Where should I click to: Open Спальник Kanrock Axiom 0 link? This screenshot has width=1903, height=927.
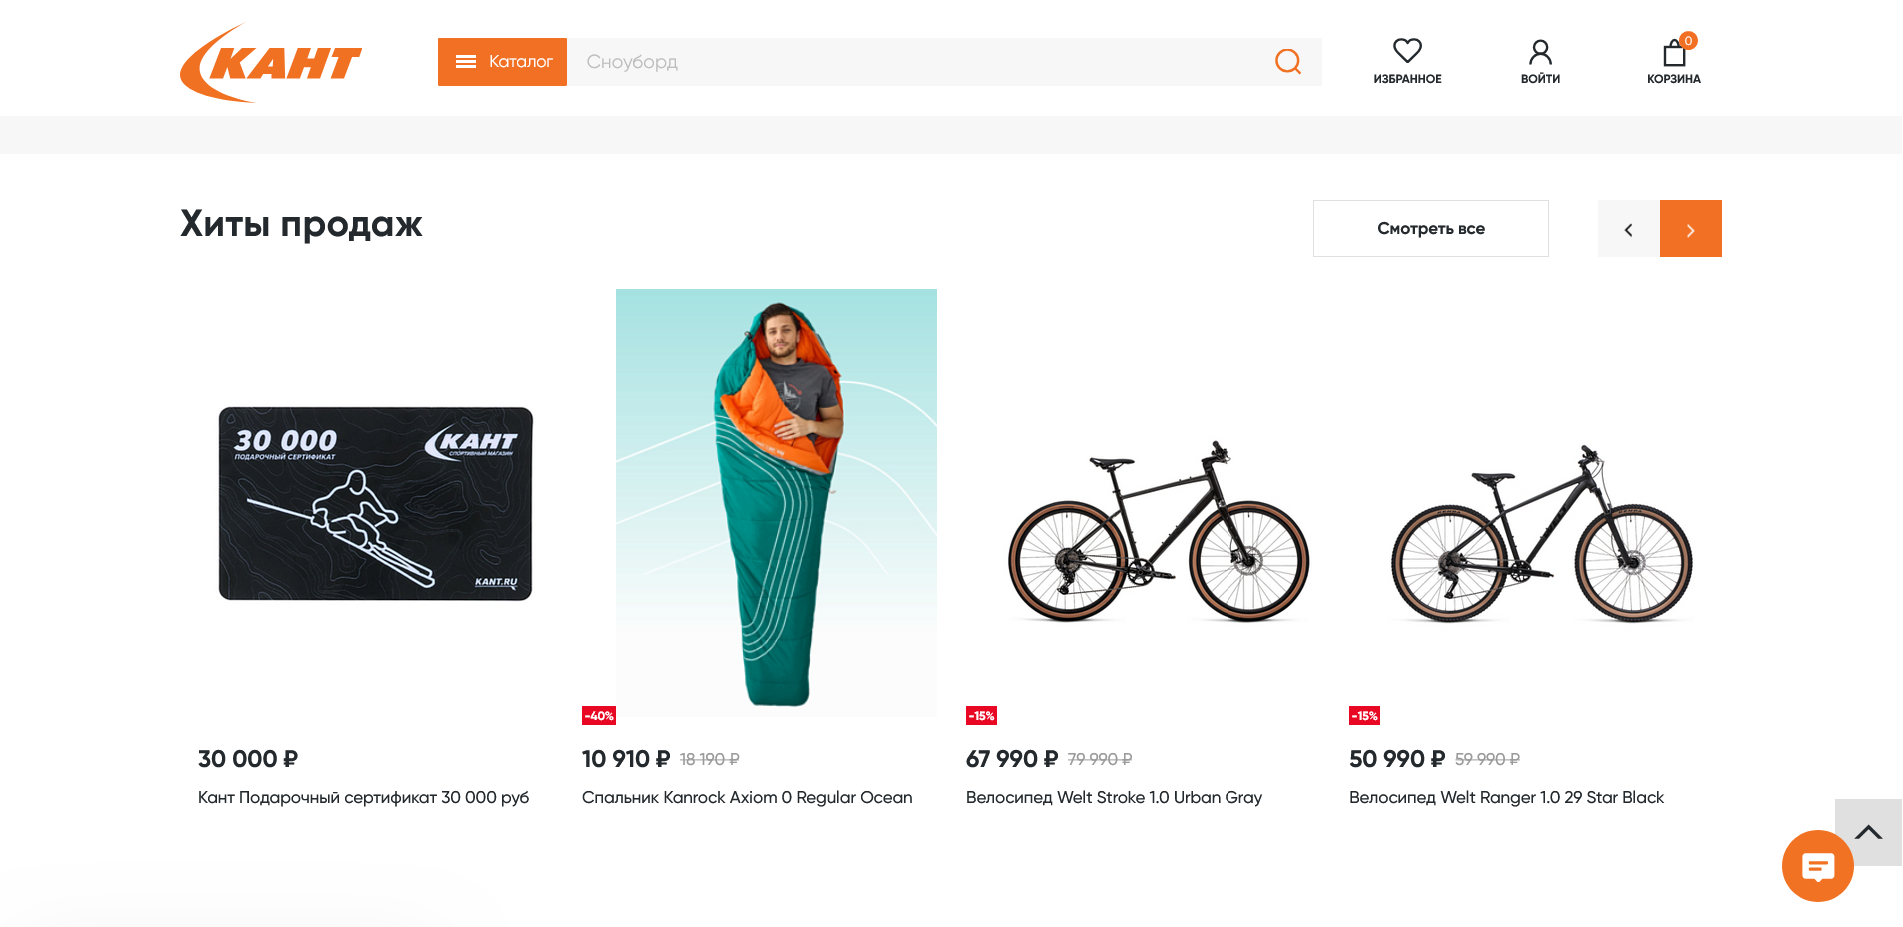click(x=746, y=798)
